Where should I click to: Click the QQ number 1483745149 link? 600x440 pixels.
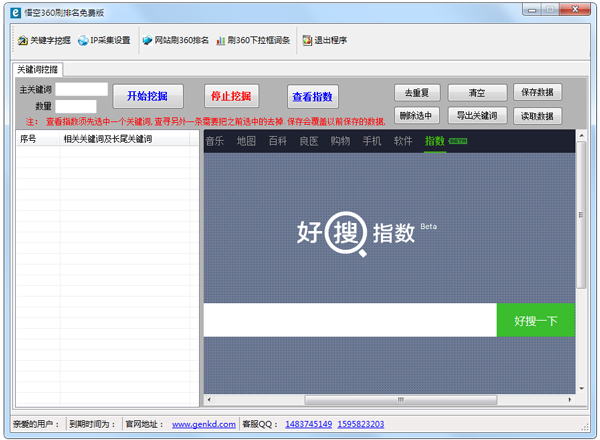[x=308, y=424]
